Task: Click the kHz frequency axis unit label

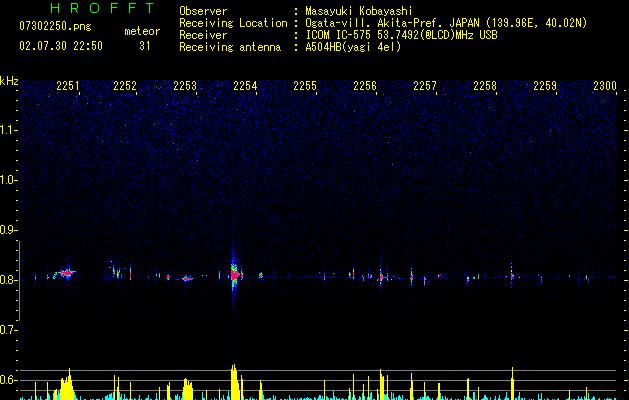Action: pos(9,81)
